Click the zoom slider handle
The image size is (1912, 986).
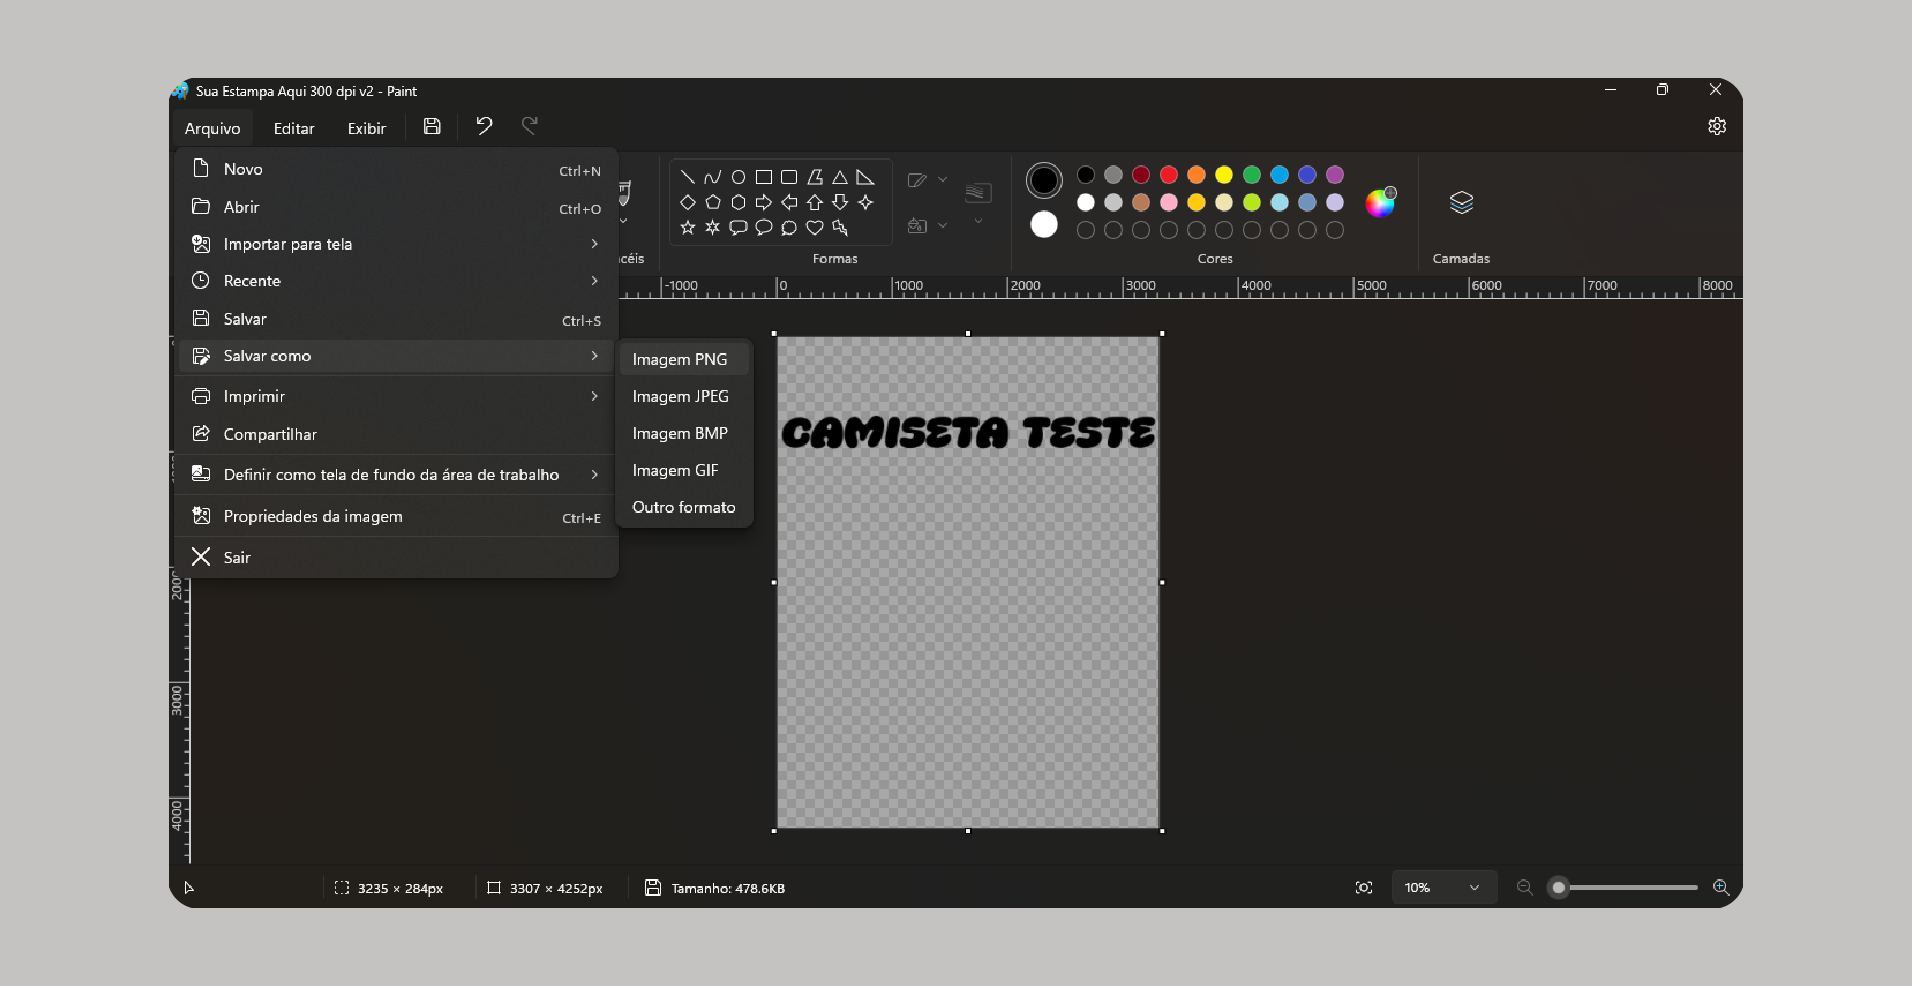1558,888
